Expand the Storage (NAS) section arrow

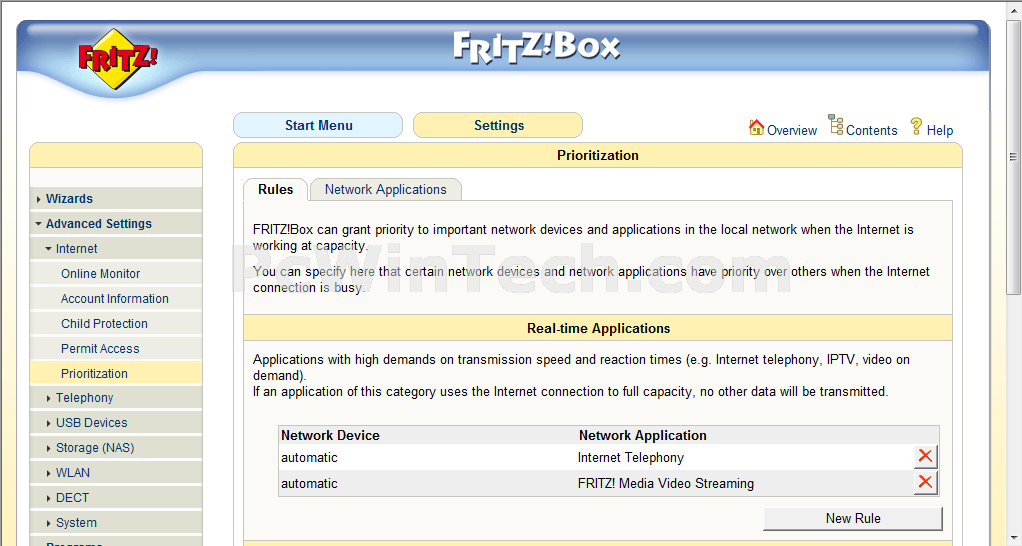tap(49, 448)
